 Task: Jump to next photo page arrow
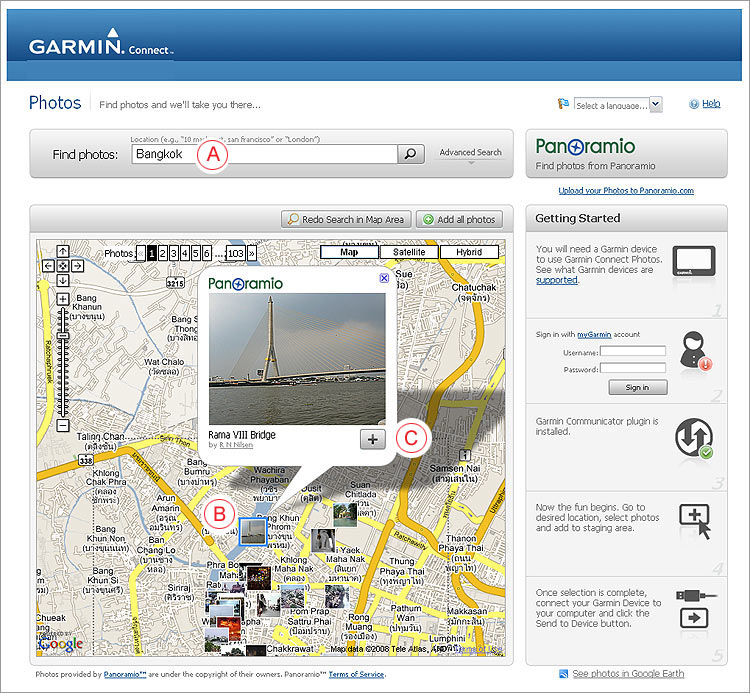[251, 254]
